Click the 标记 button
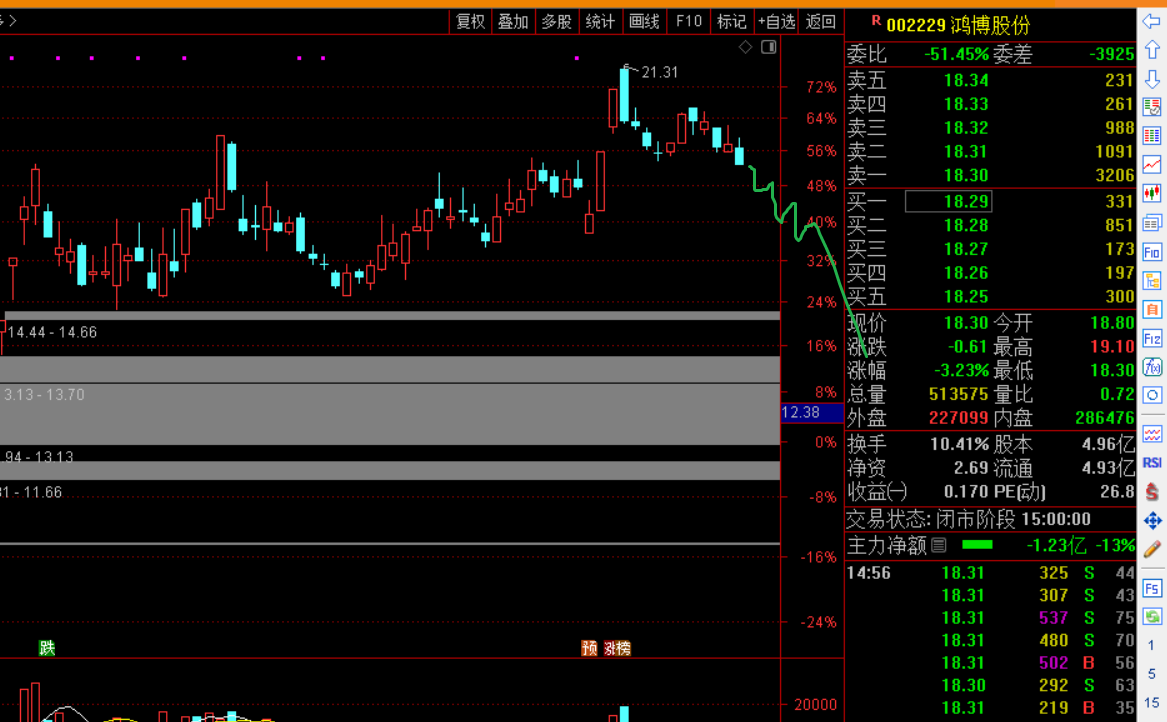This screenshot has height=722, width=1167. click(x=732, y=22)
